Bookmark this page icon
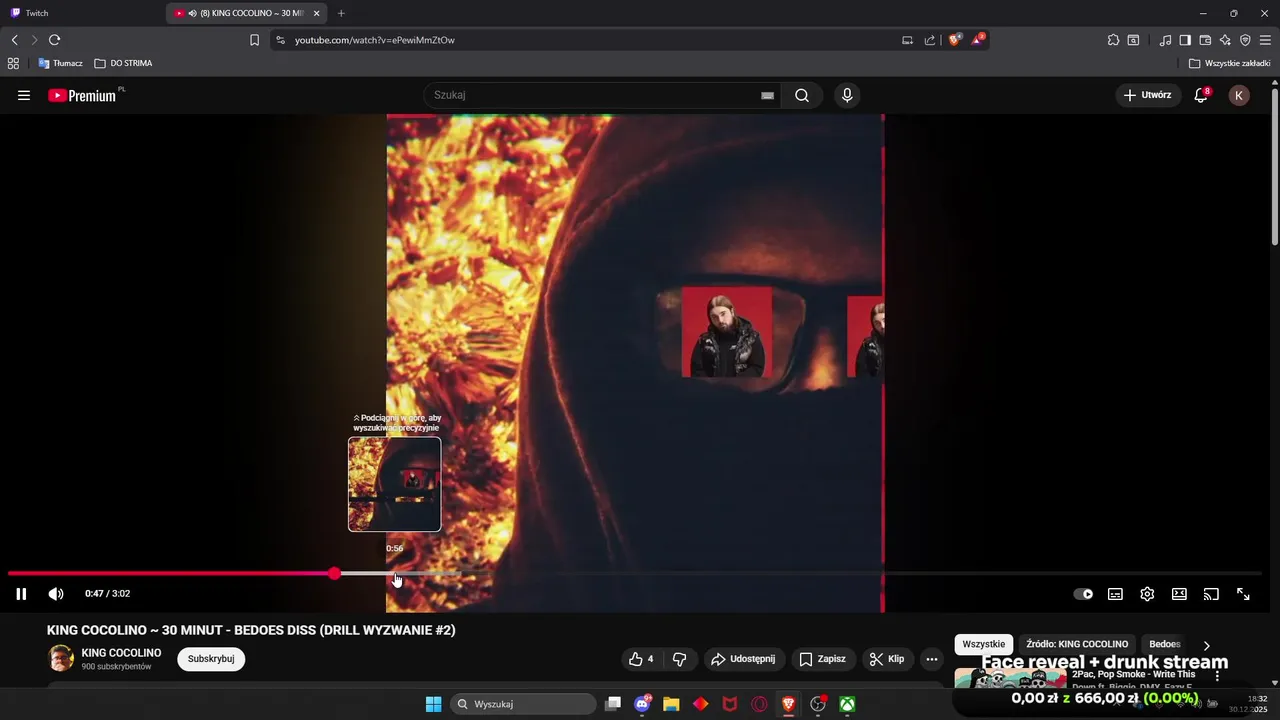 click(x=254, y=40)
